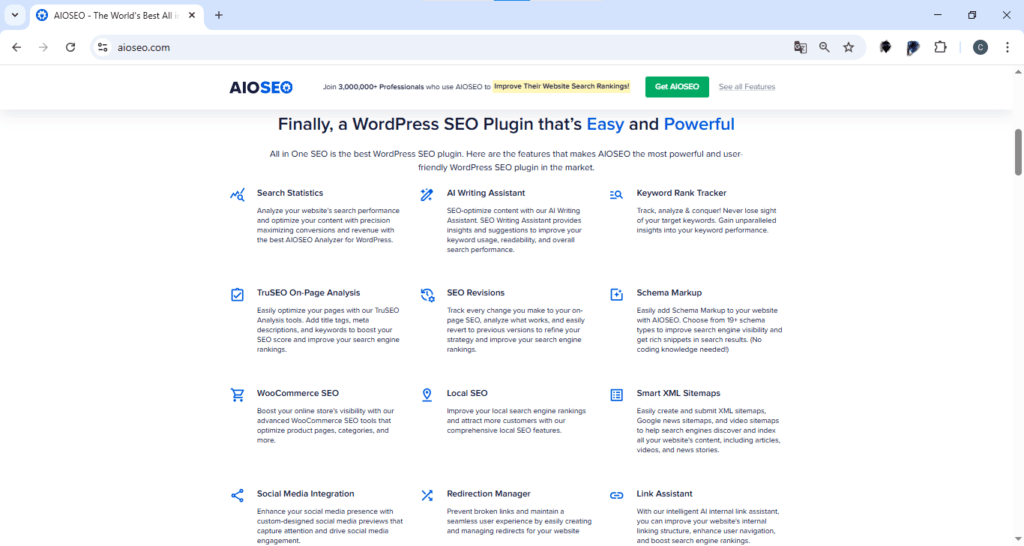Click the 'Join 3,000,000+ Professionals' text
Image resolution: width=1024 pixels, height=546 pixels.
(x=373, y=87)
